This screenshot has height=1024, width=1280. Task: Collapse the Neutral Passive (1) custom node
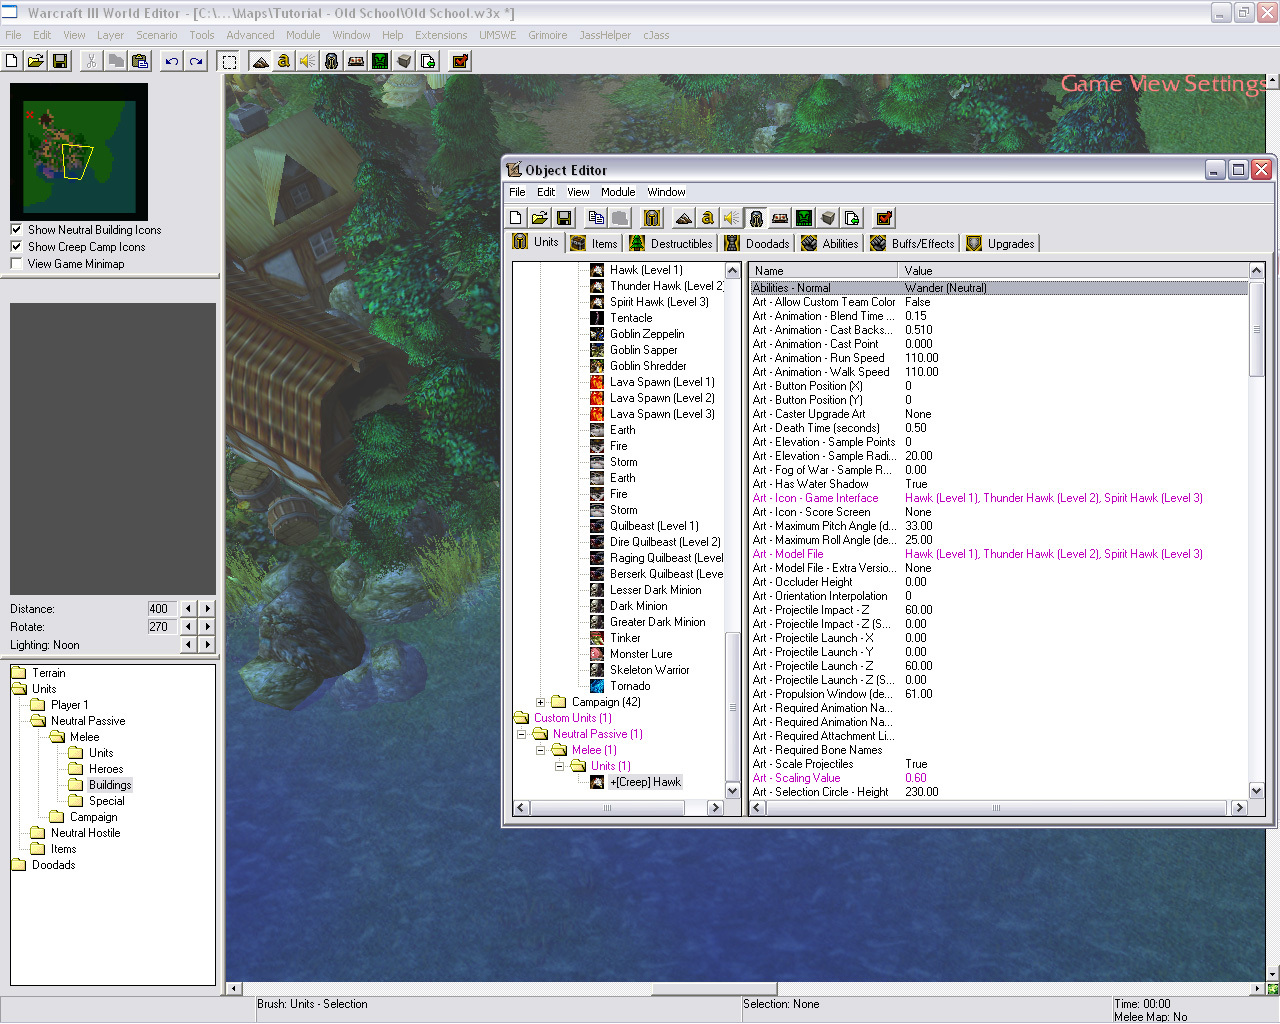(521, 734)
